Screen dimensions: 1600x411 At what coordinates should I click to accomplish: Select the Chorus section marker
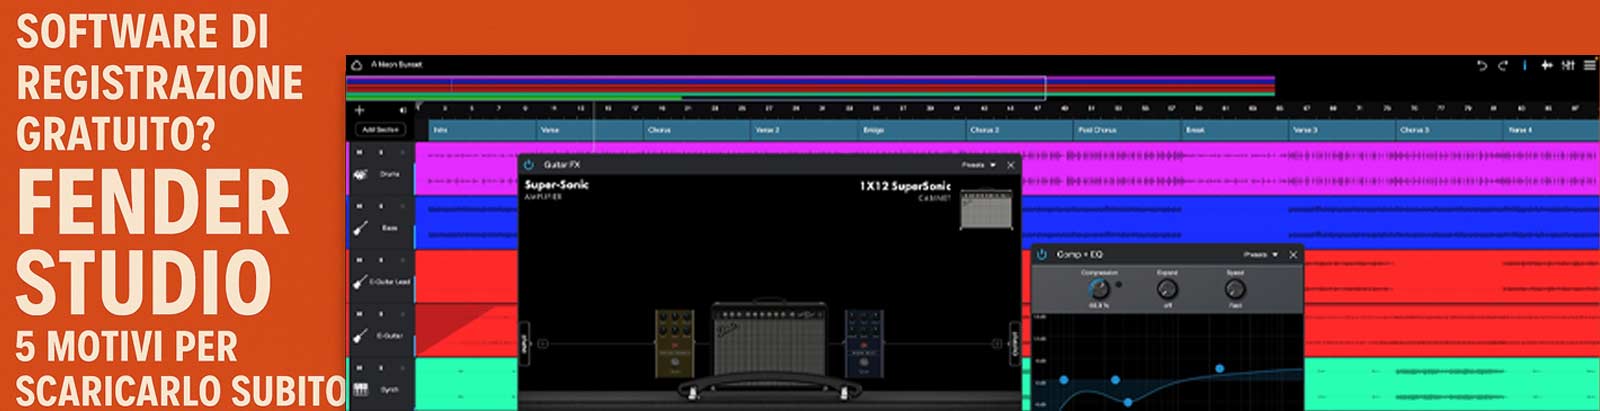(697, 130)
